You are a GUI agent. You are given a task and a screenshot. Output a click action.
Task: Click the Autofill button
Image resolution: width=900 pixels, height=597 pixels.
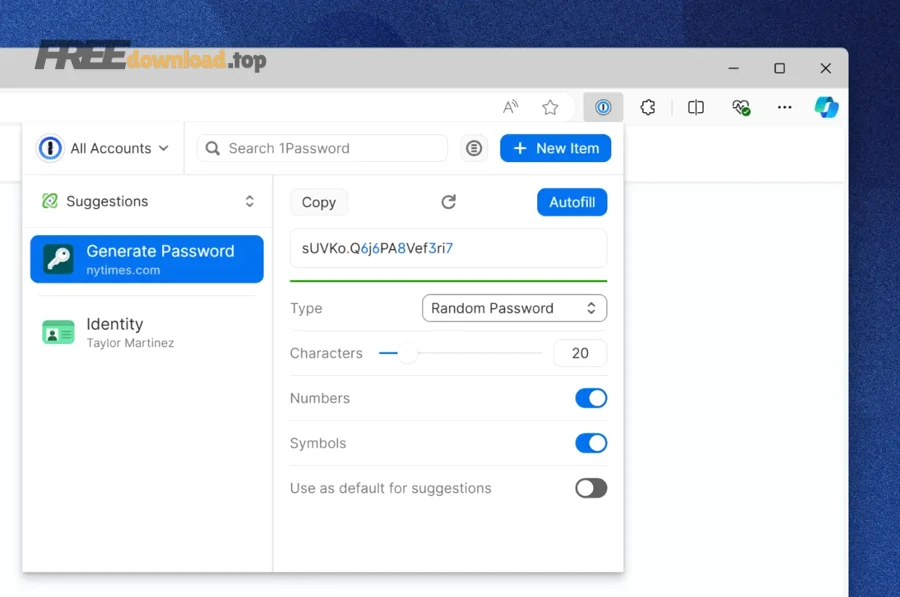571,201
